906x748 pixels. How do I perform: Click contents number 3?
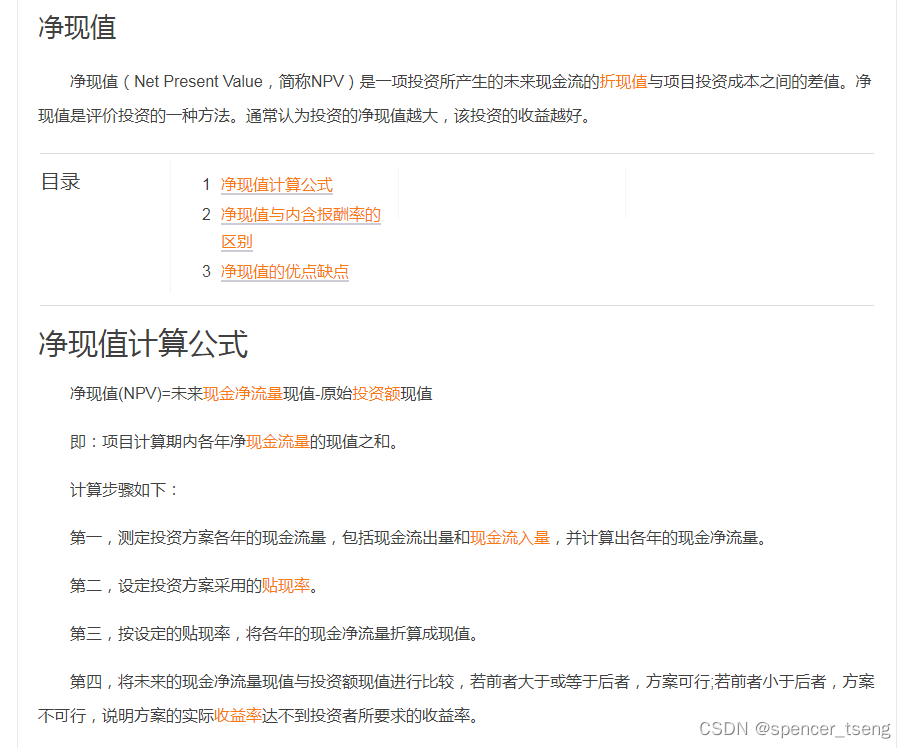(x=206, y=271)
